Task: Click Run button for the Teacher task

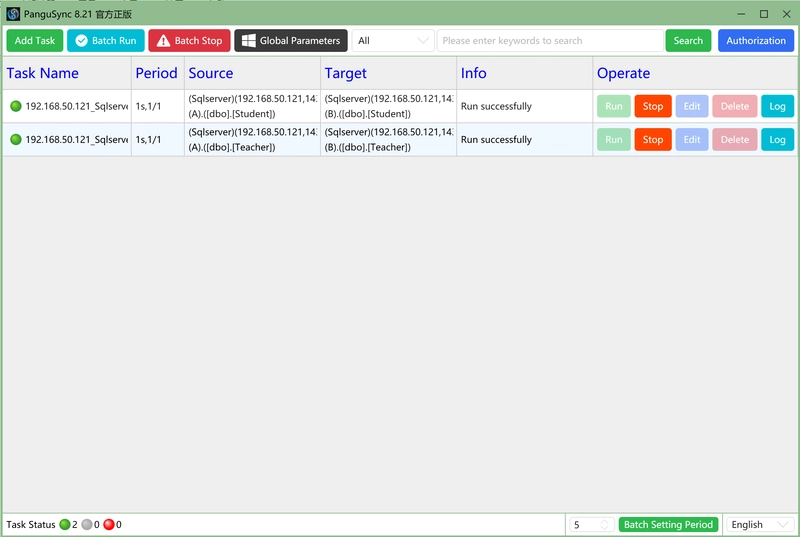Action: [x=614, y=139]
